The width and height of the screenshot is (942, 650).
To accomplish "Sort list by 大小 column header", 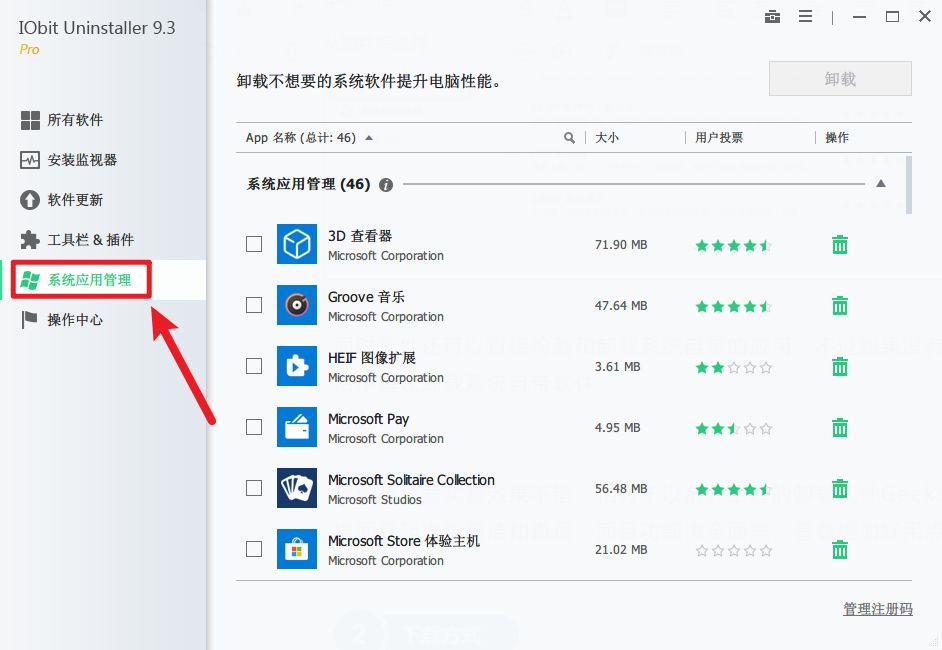I will (607, 138).
